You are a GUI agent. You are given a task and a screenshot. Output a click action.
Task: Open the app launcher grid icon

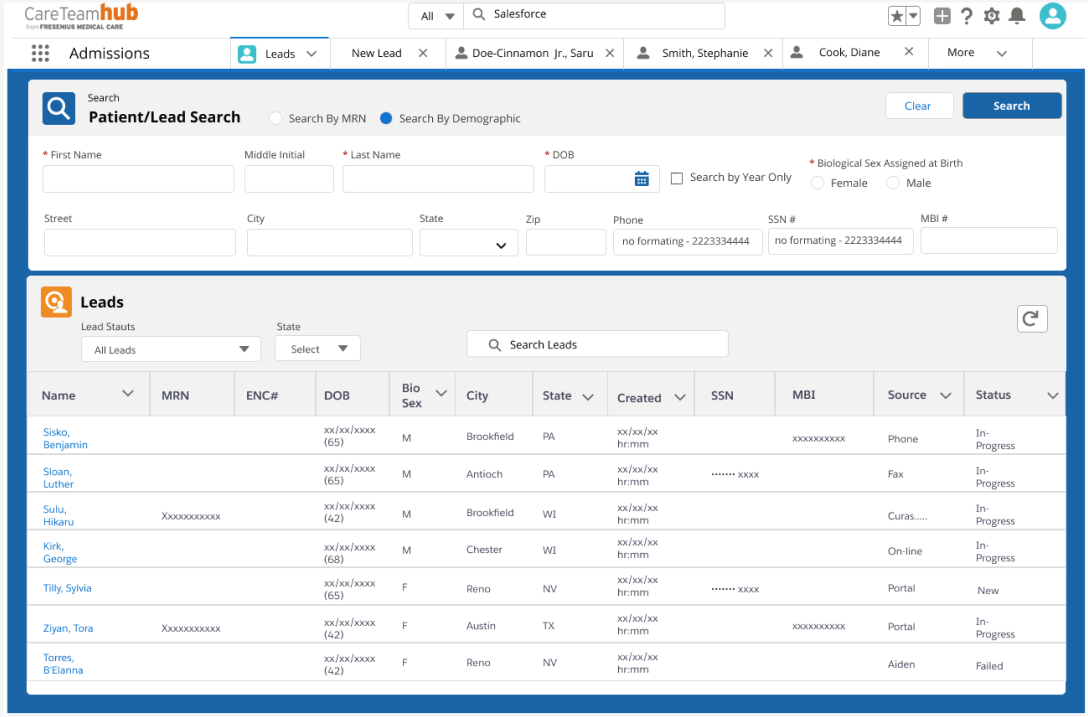40,54
